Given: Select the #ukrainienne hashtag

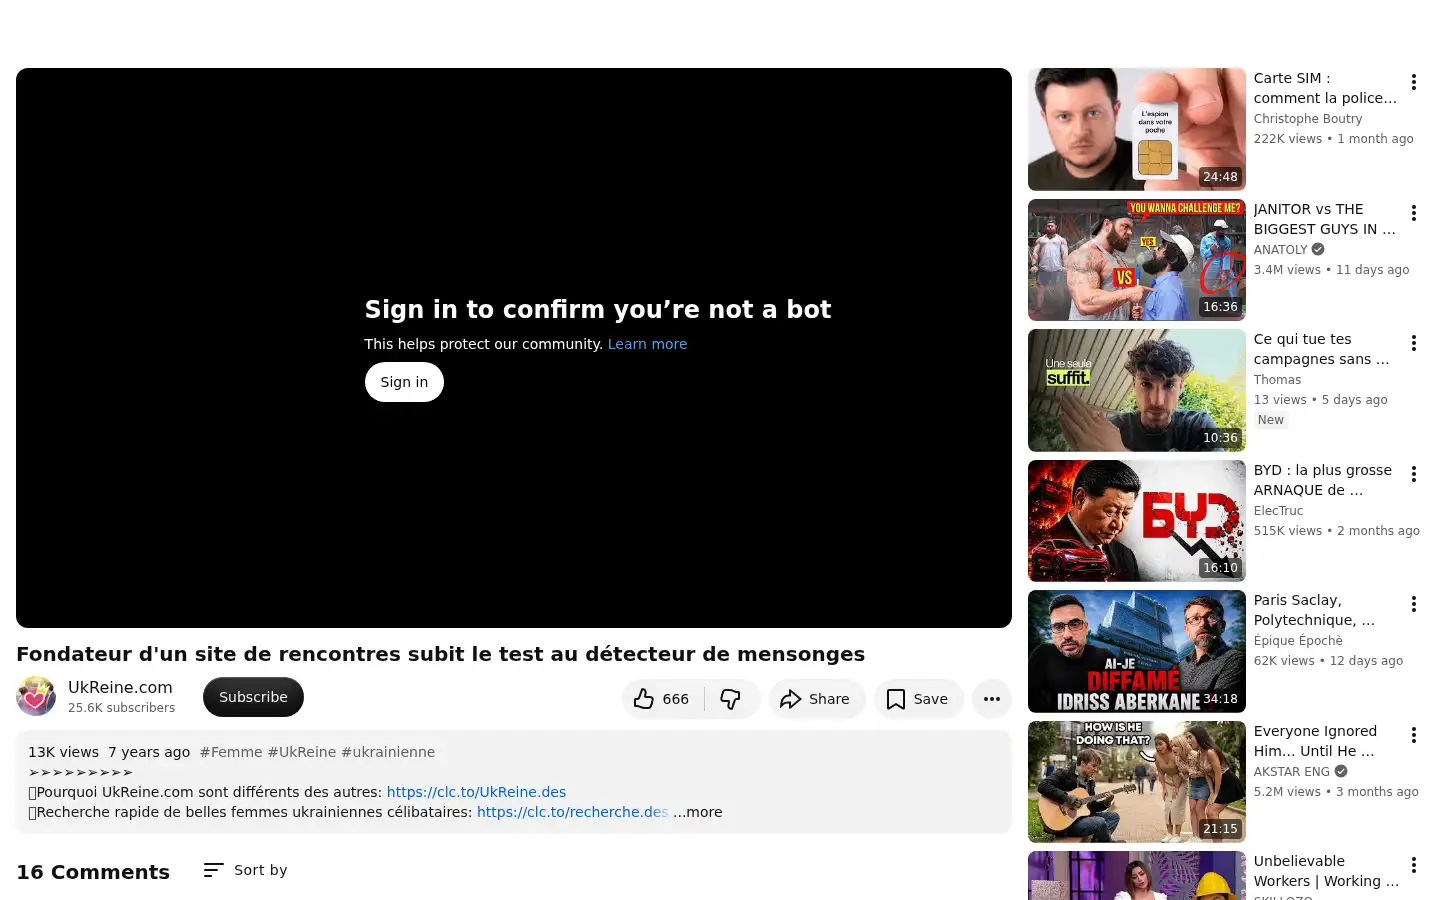Looking at the screenshot, I should pyautogui.click(x=388, y=752).
